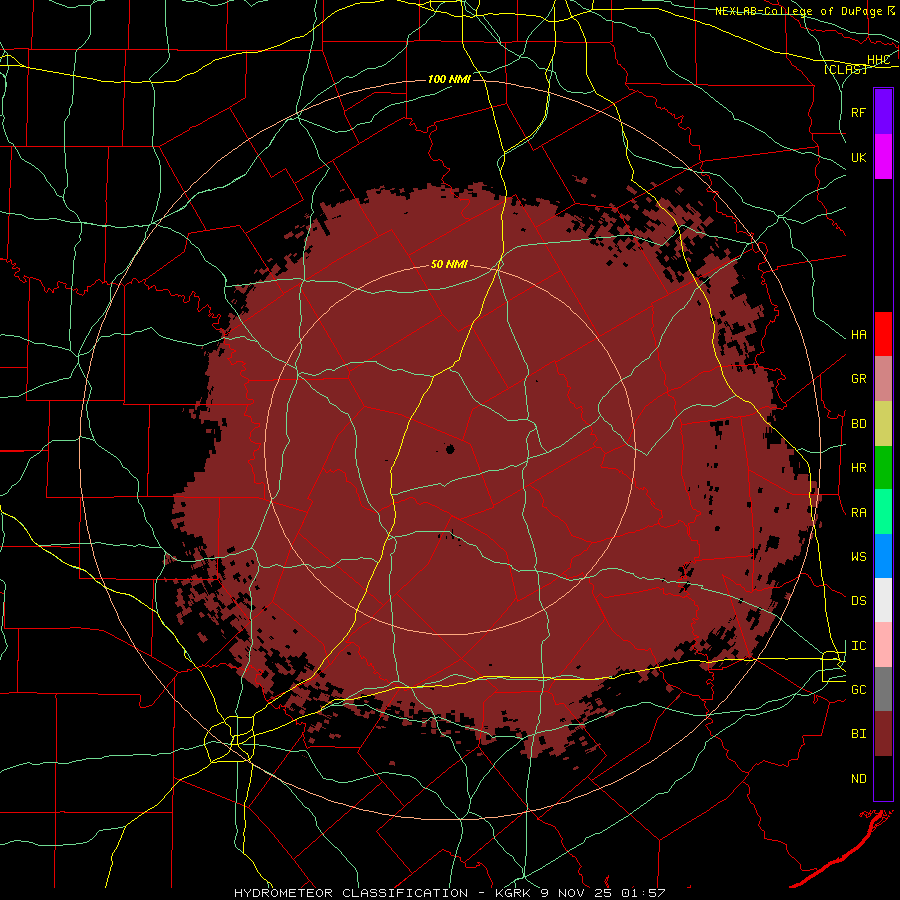Screen dimensions: 900x900
Task: Click the RF legend label
Action: (x=859, y=112)
